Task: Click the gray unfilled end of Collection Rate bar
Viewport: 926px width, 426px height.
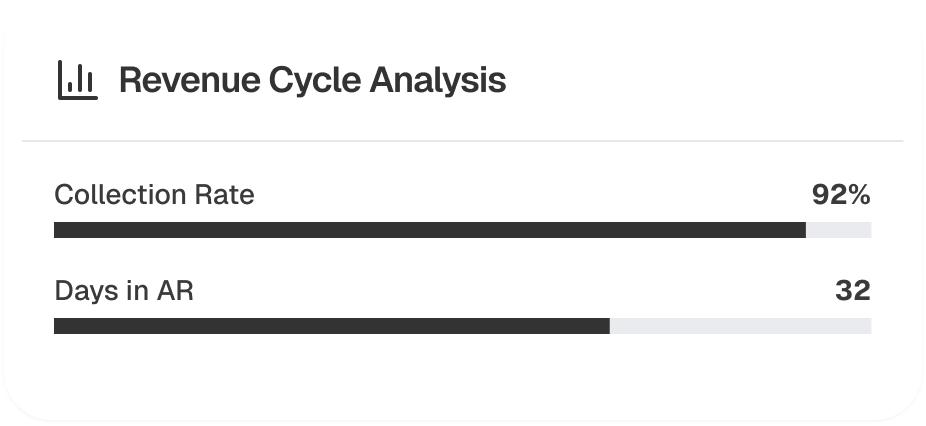Action: click(839, 230)
